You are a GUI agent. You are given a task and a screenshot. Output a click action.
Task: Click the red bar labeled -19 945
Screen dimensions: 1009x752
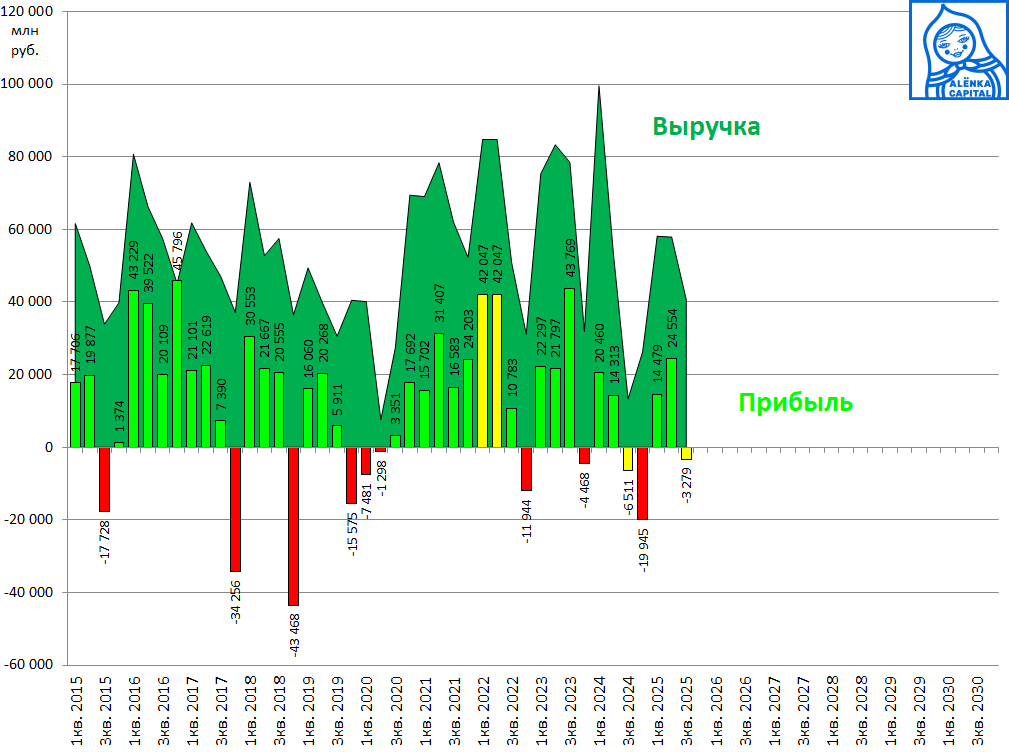pyautogui.click(x=642, y=483)
